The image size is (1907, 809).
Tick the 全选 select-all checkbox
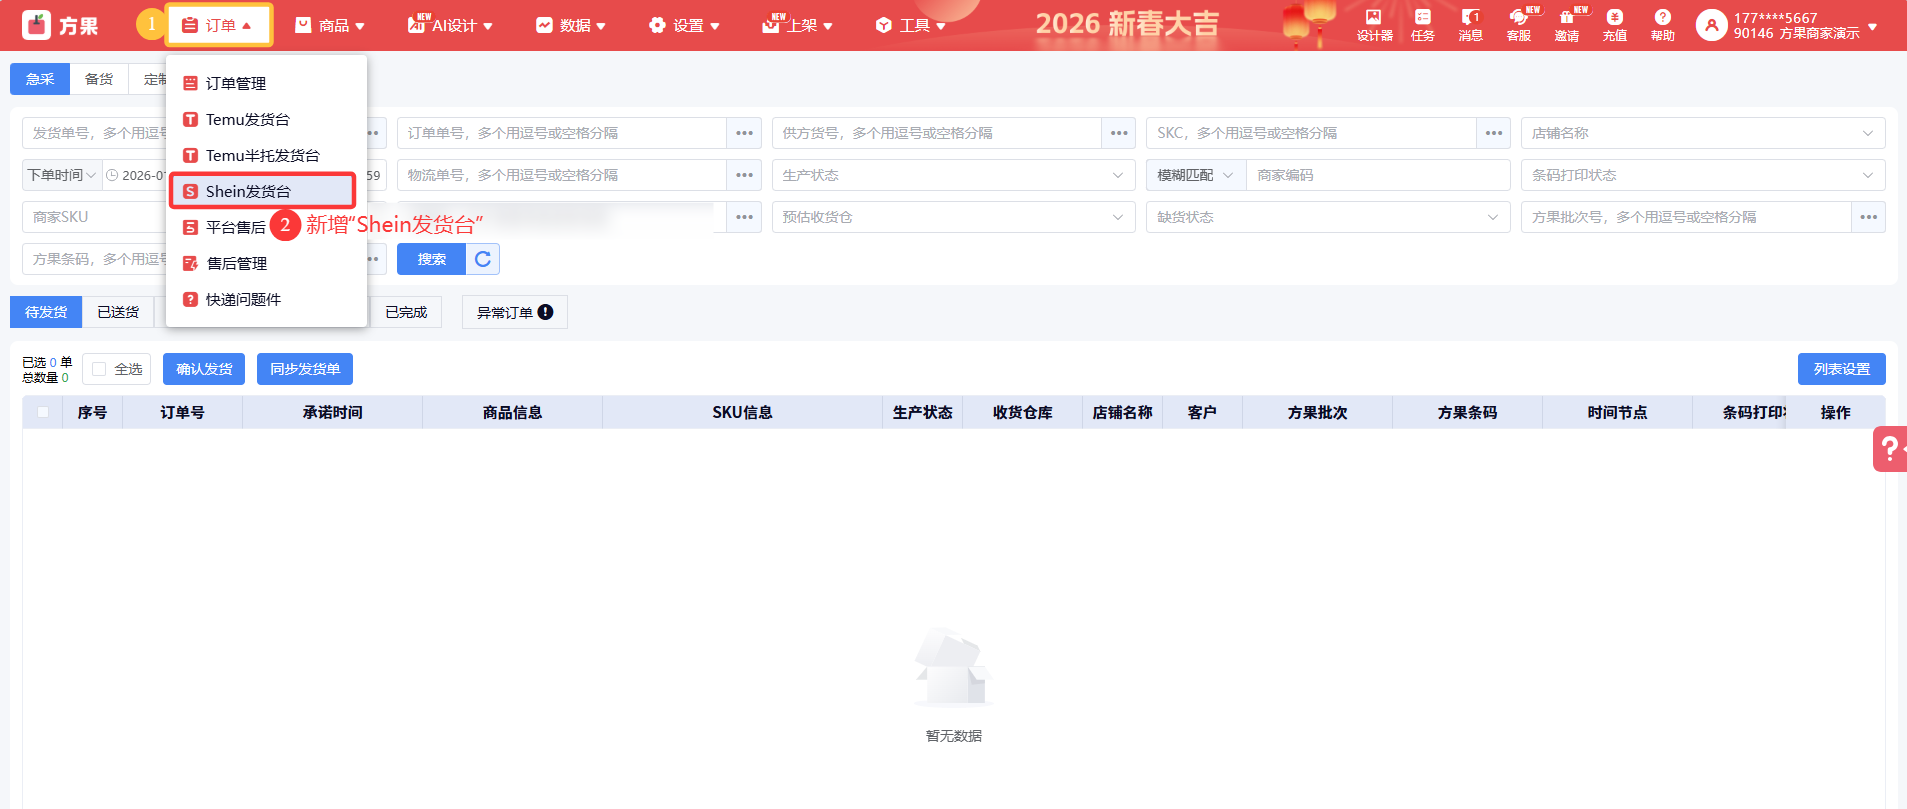99,369
